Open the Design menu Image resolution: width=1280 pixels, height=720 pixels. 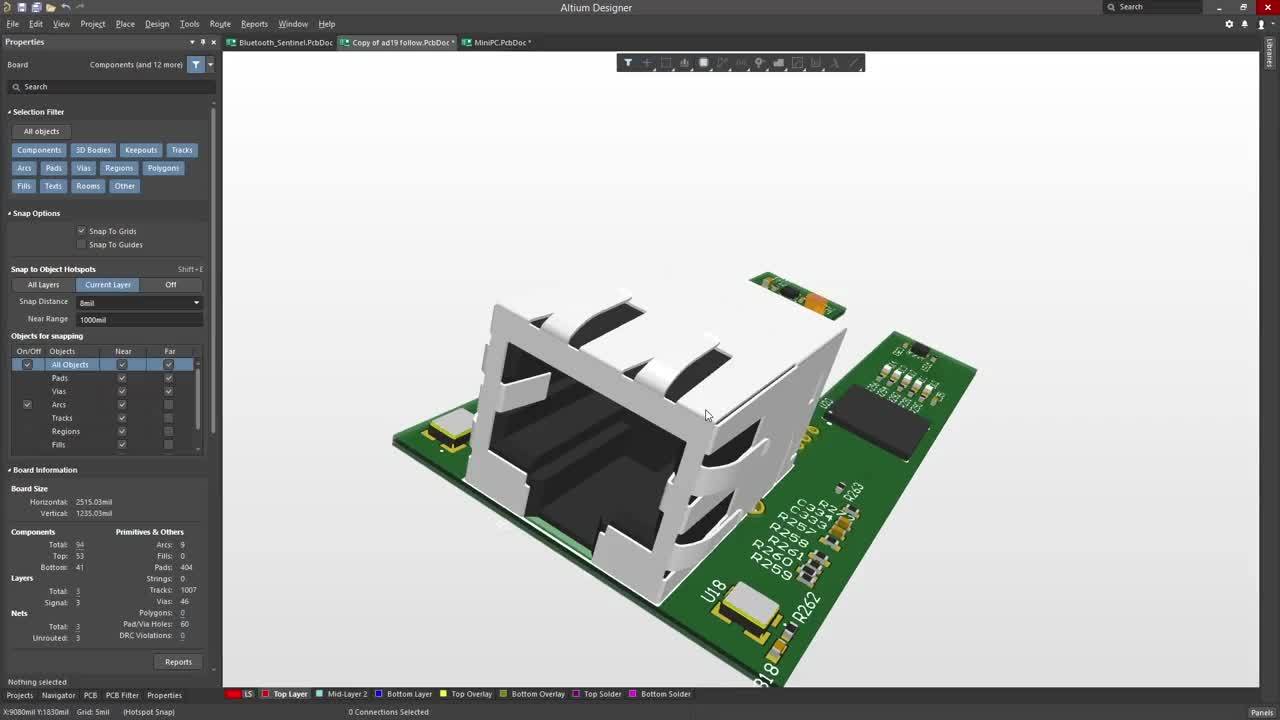157,24
